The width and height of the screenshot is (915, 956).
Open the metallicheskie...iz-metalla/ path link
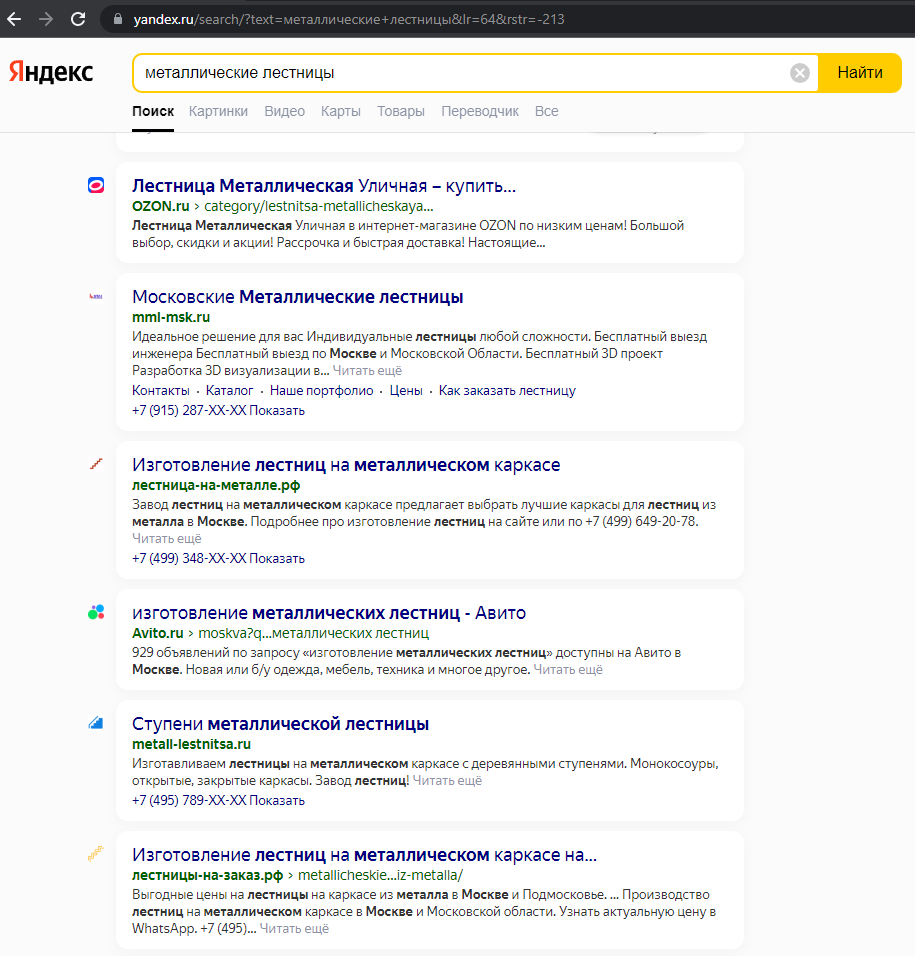pyautogui.click(x=380, y=875)
